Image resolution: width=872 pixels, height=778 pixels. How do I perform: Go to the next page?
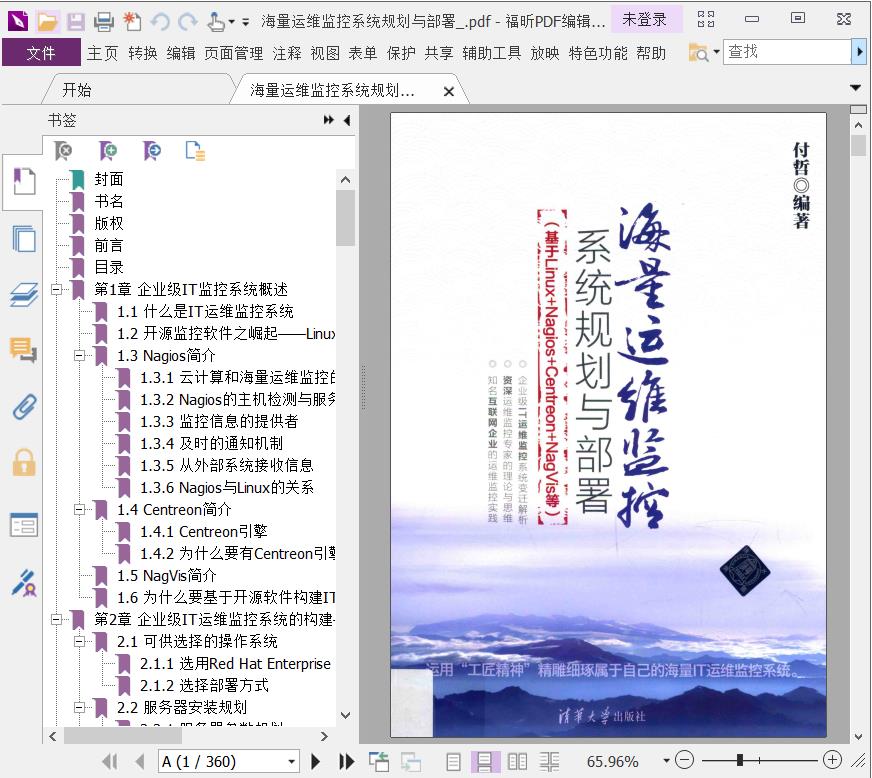(315, 761)
